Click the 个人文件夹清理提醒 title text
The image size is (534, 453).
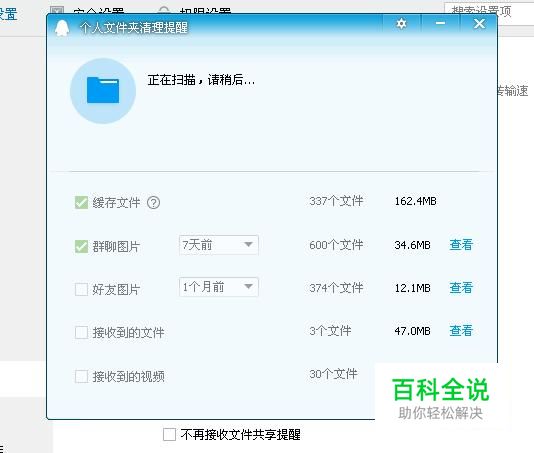click(134, 28)
